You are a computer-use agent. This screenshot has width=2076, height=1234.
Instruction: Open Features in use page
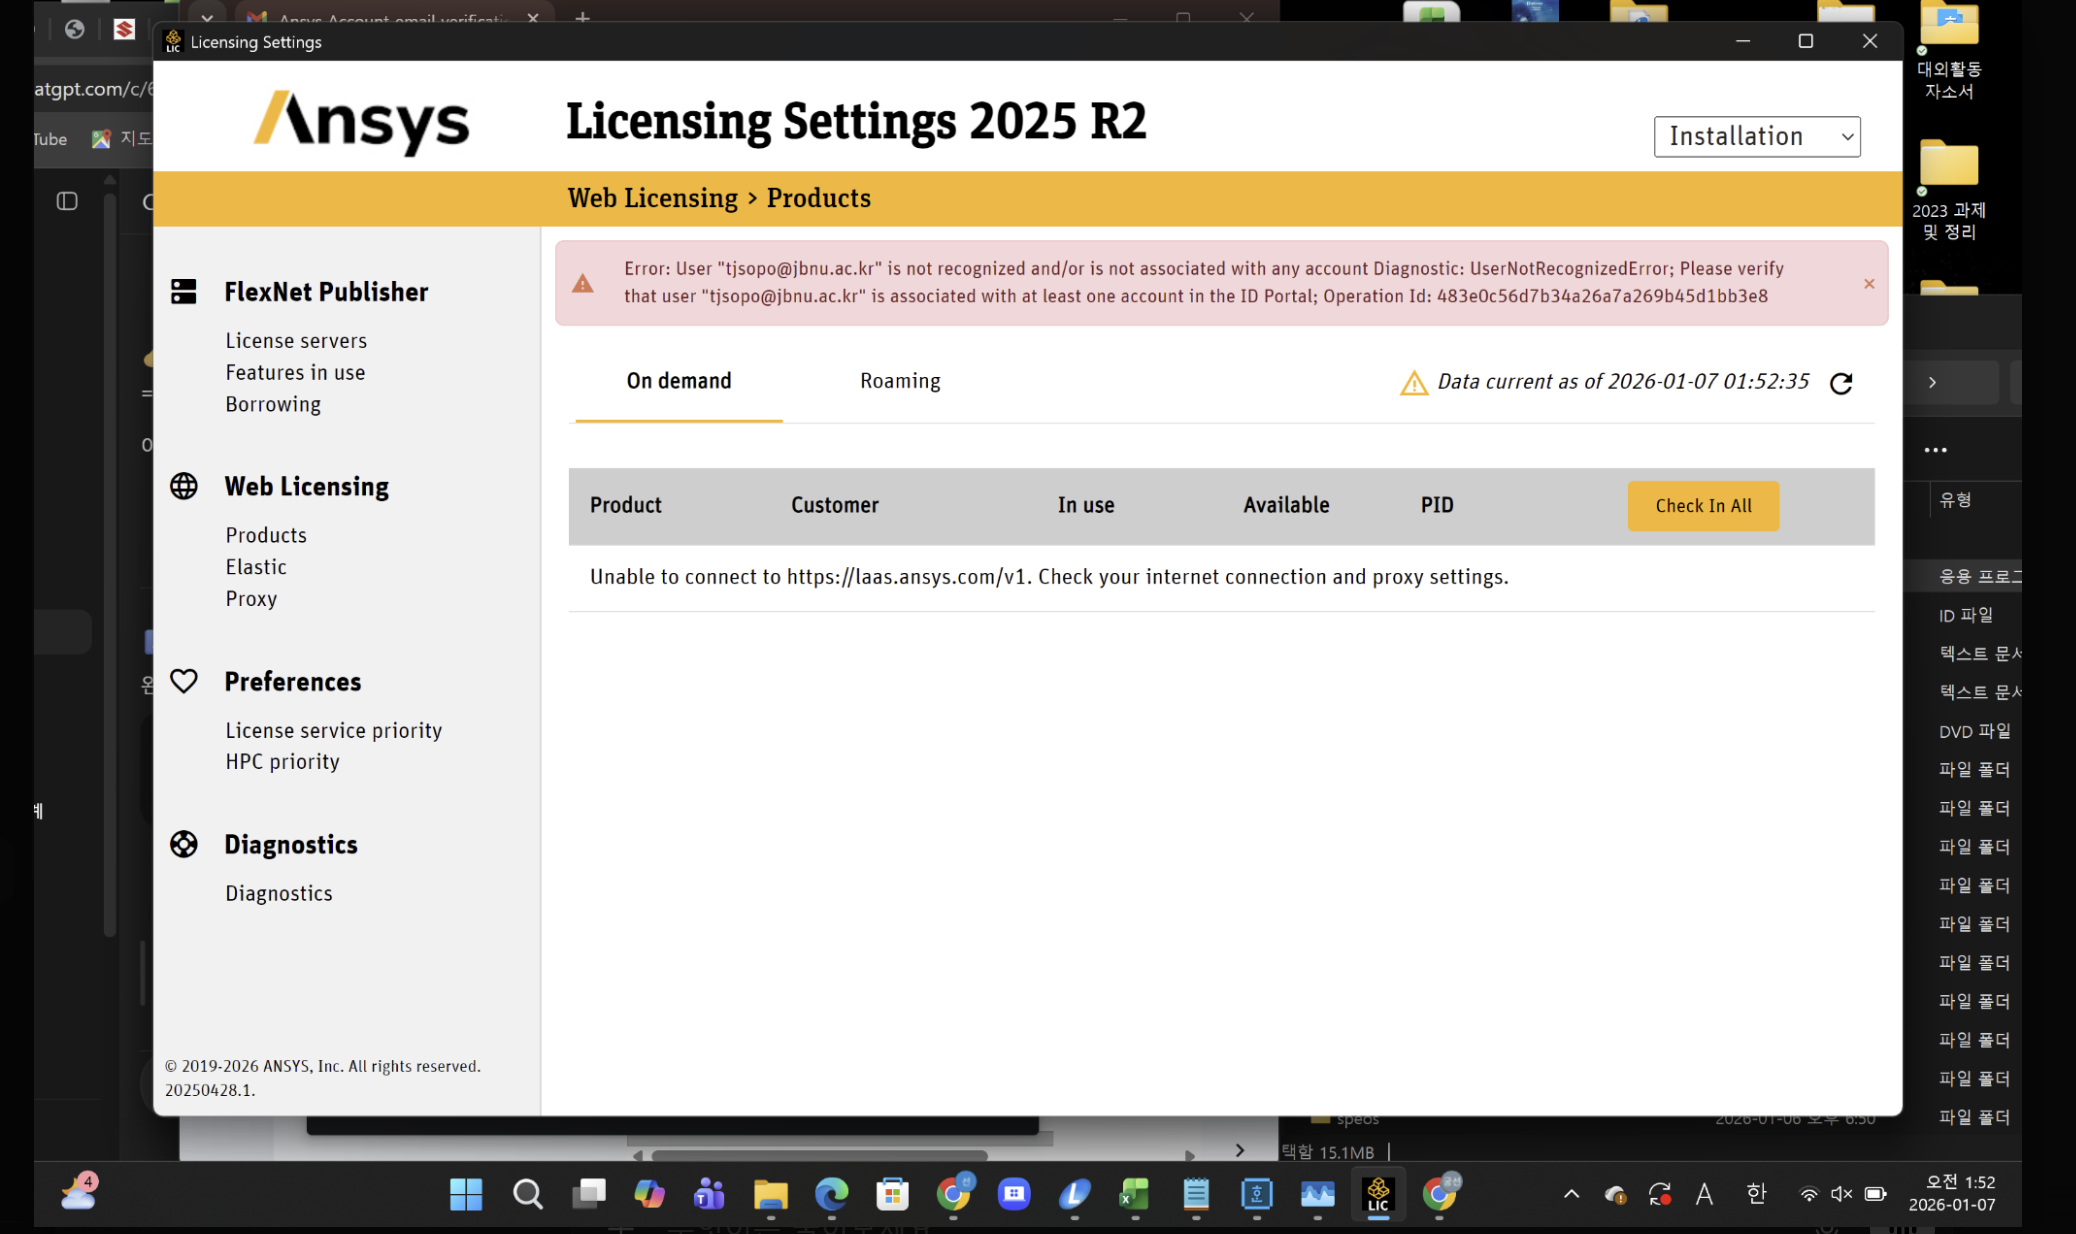point(294,373)
